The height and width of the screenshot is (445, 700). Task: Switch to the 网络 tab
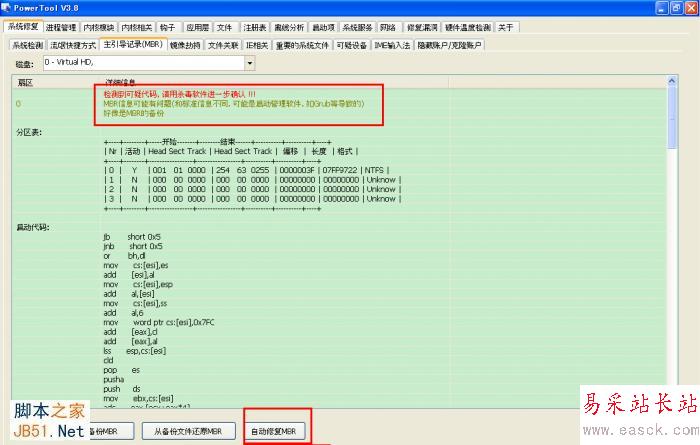click(x=388, y=28)
